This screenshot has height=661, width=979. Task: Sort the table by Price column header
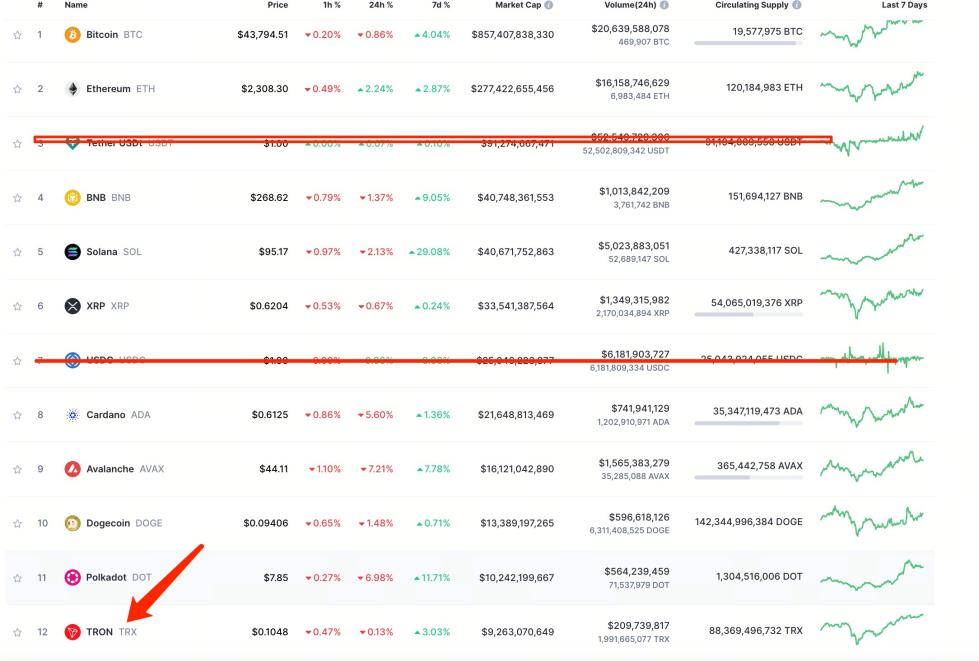point(278,5)
